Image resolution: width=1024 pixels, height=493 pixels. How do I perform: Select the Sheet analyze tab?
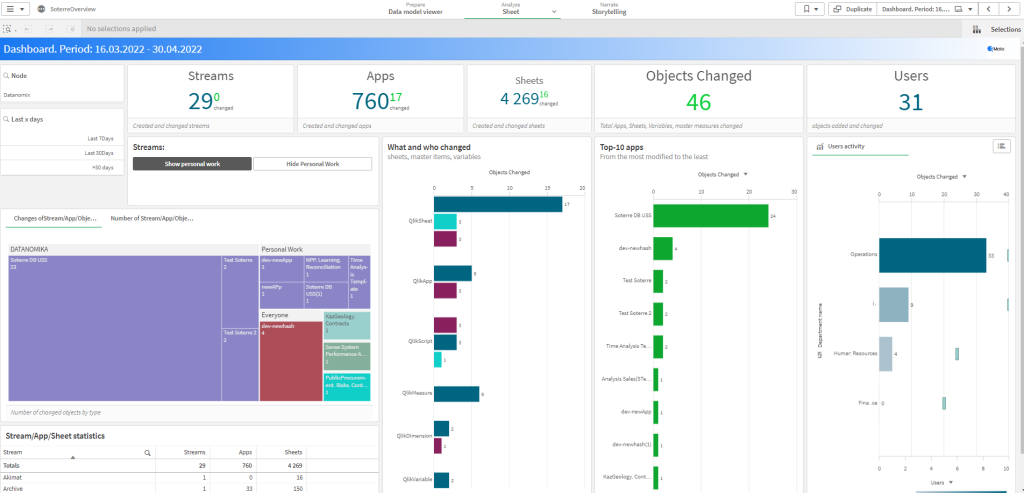[x=511, y=9]
